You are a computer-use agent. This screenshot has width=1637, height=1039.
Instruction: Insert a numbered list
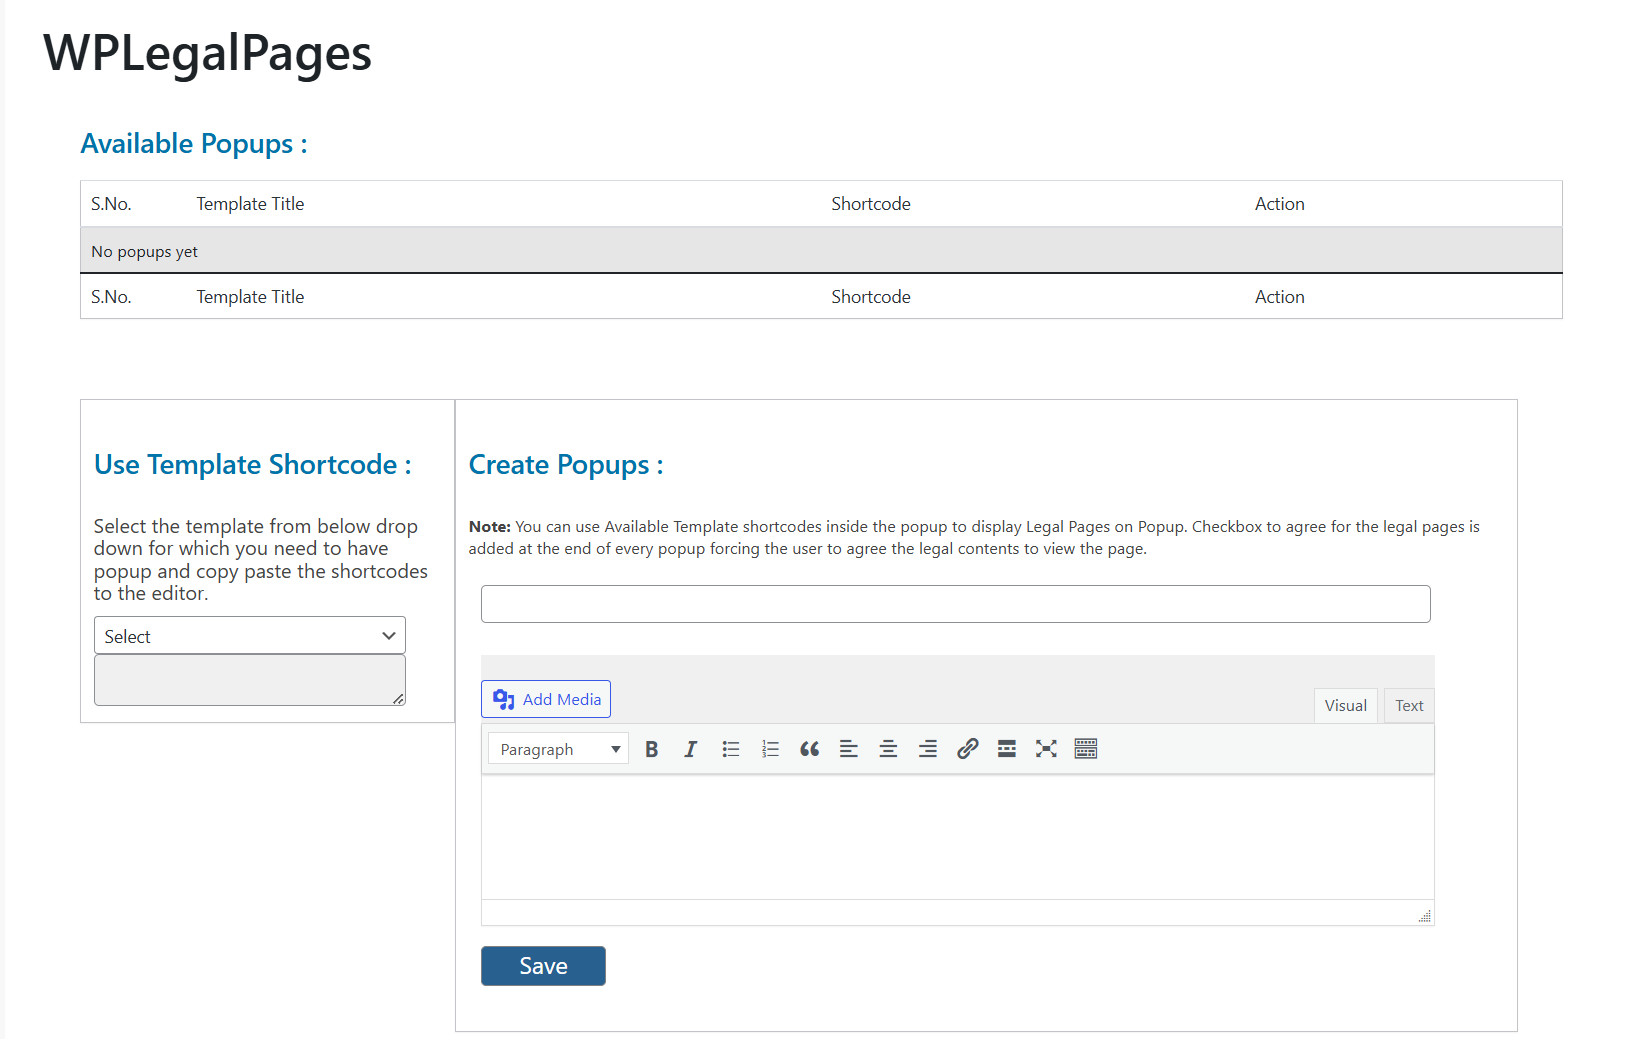770,749
